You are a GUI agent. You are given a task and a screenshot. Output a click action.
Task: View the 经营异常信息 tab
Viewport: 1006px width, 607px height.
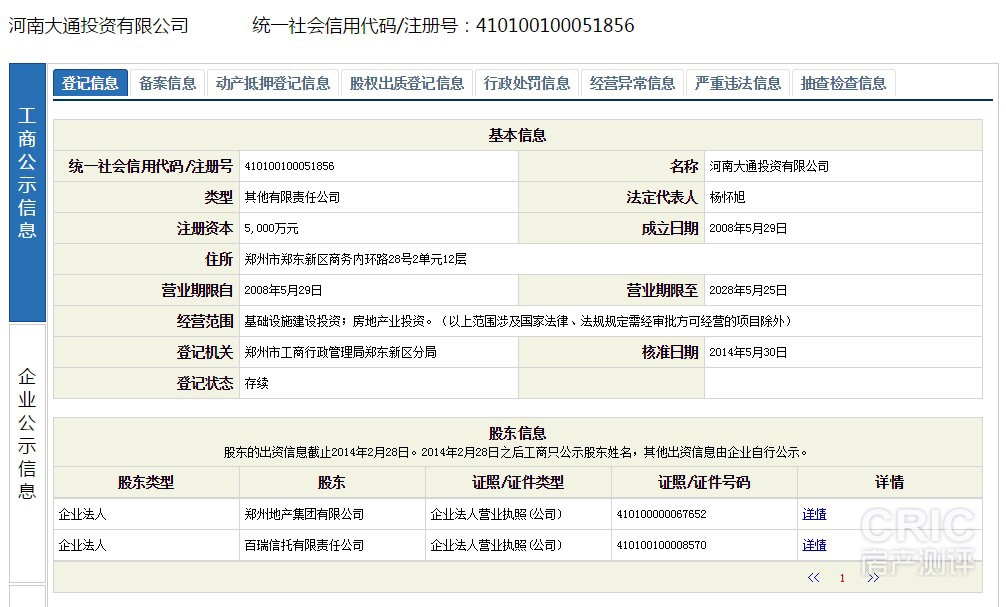(x=633, y=83)
